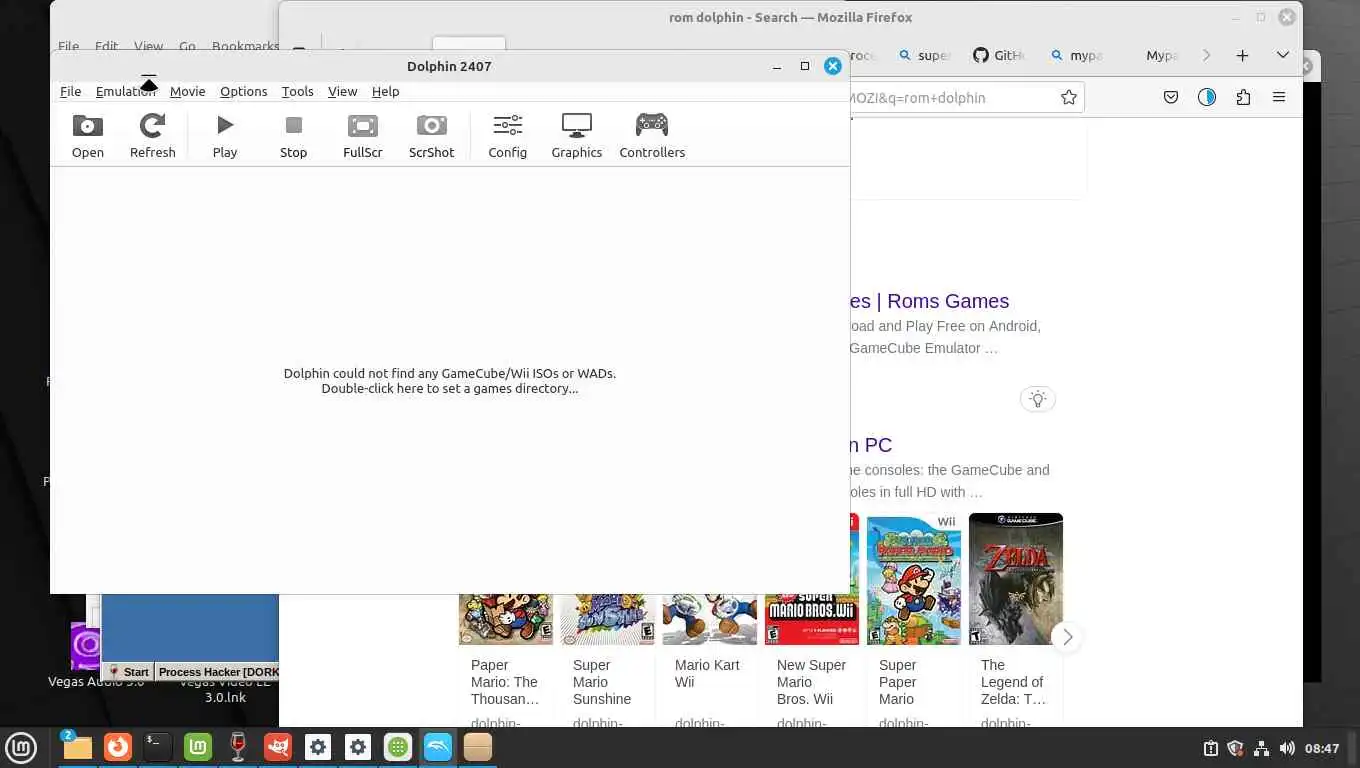This screenshot has width=1360, height=768.
Task: Open a new Firefox tab with plus
Action: (x=1242, y=55)
